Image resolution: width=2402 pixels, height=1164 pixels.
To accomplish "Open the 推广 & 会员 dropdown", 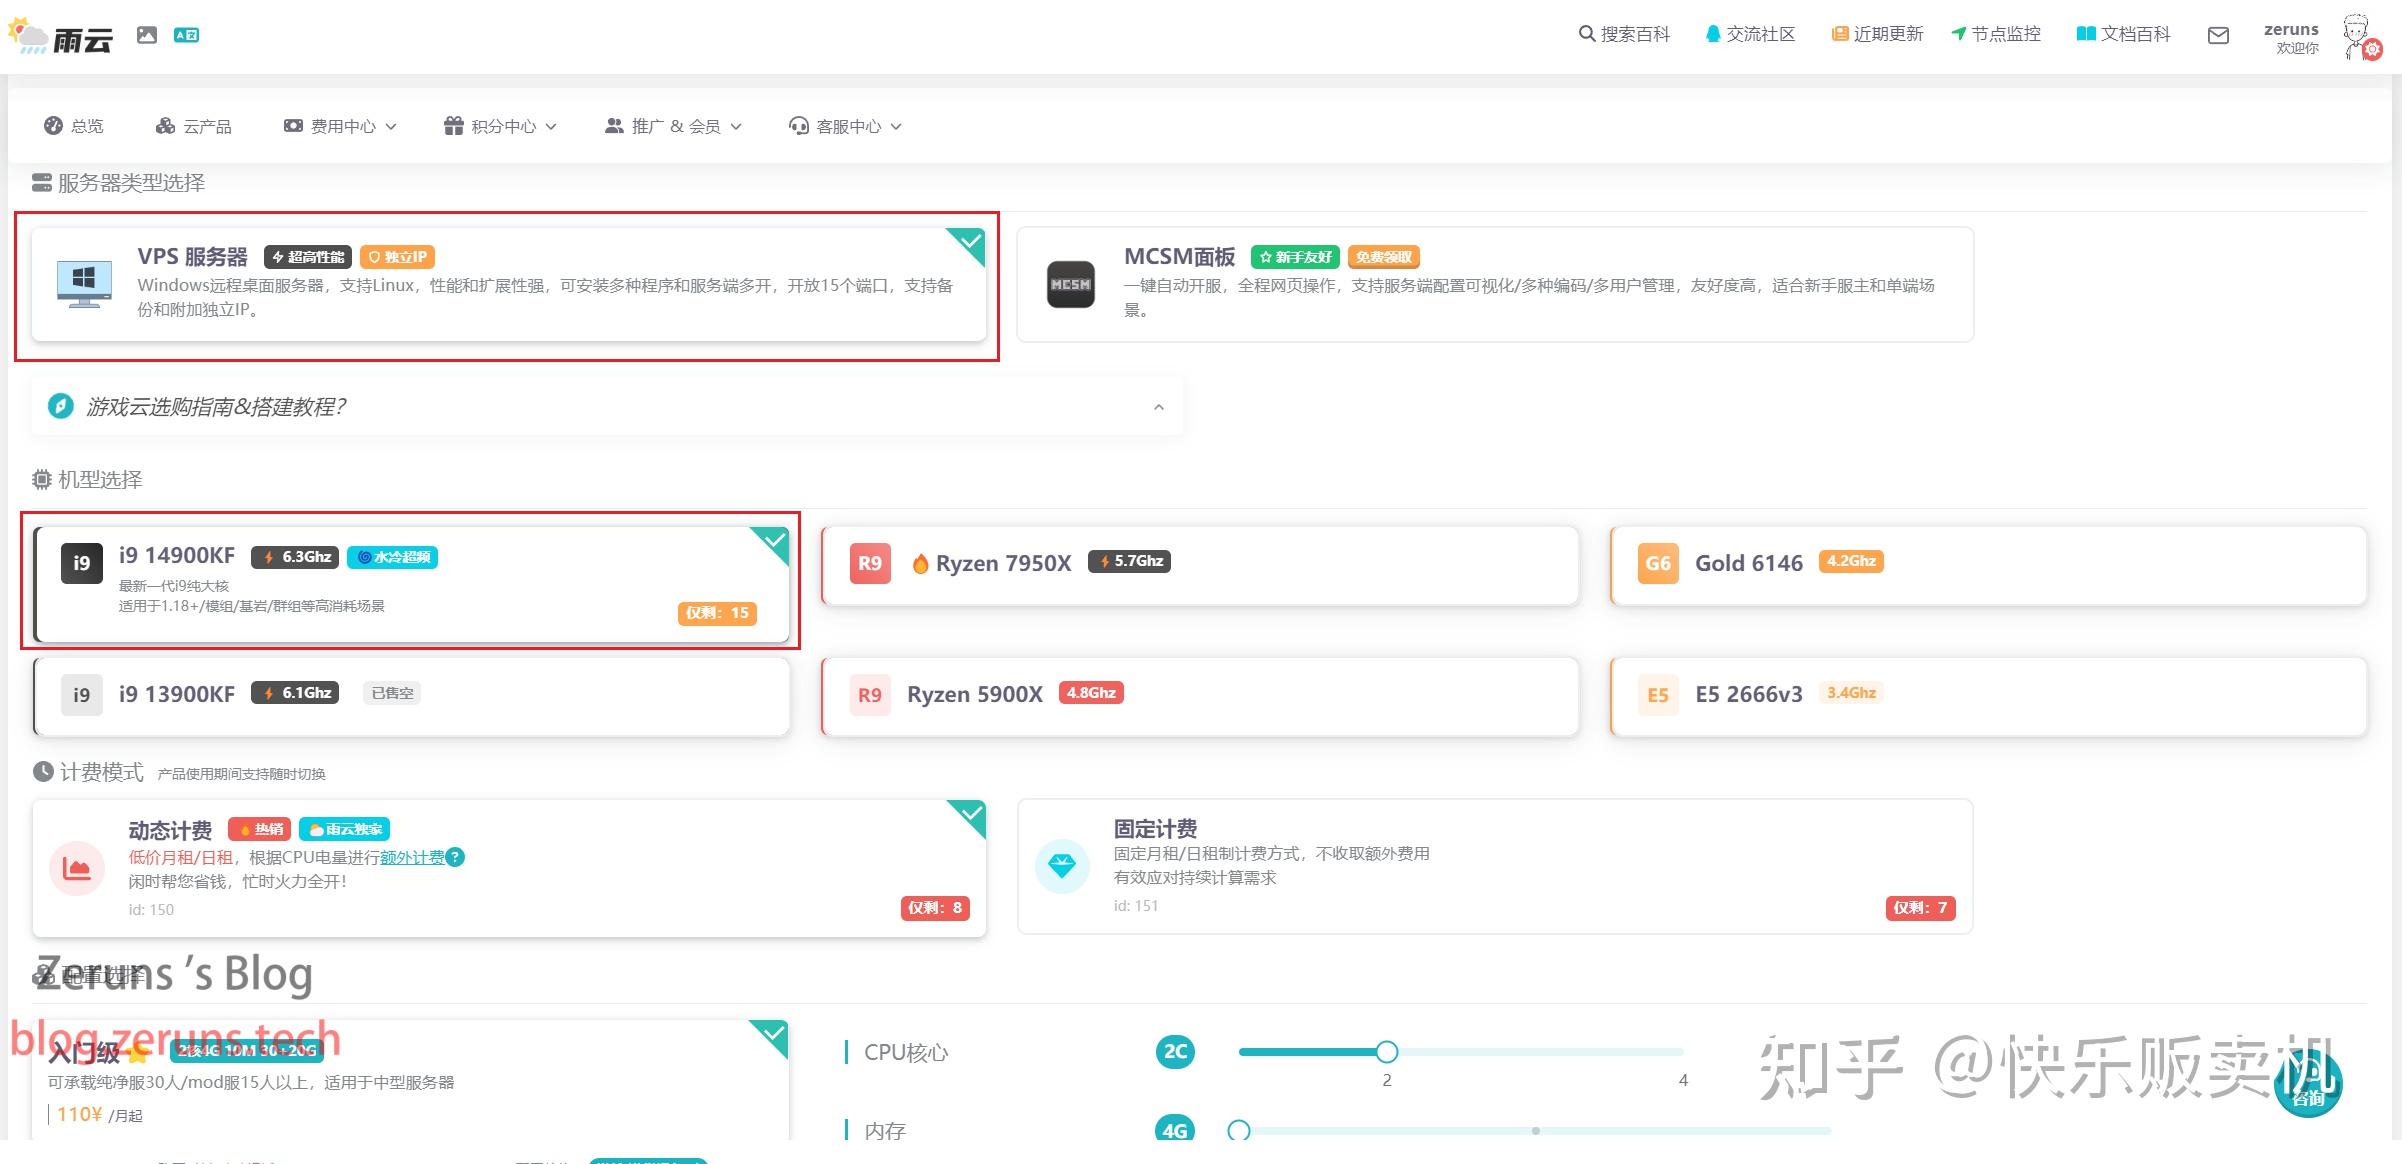I will pyautogui.click(x=672, y=126).
